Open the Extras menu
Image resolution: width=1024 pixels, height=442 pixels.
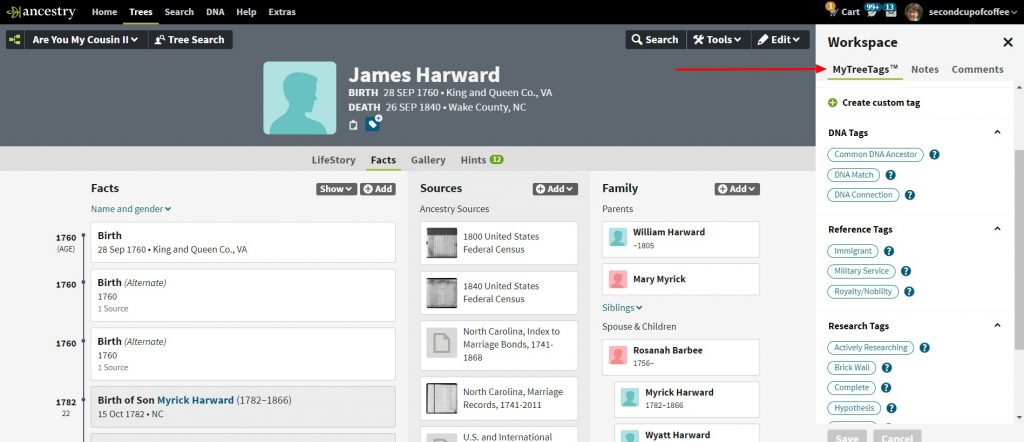click(281, 12)
